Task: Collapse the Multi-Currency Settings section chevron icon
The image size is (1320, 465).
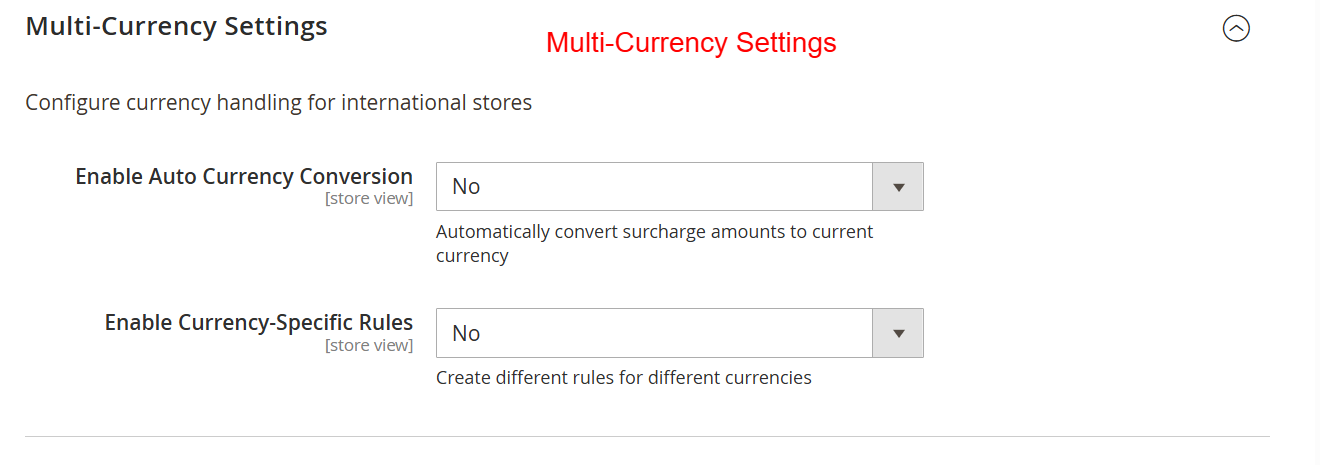Action: (1236, 29)
